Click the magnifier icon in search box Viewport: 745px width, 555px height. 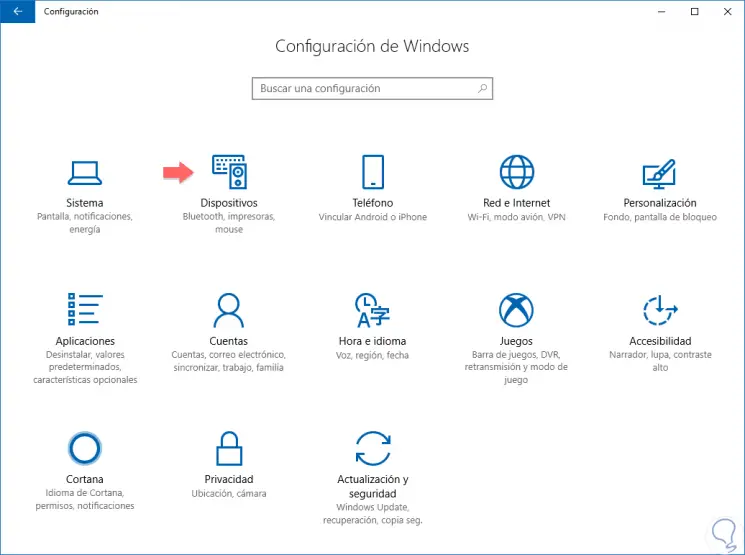tap(483, 89)
